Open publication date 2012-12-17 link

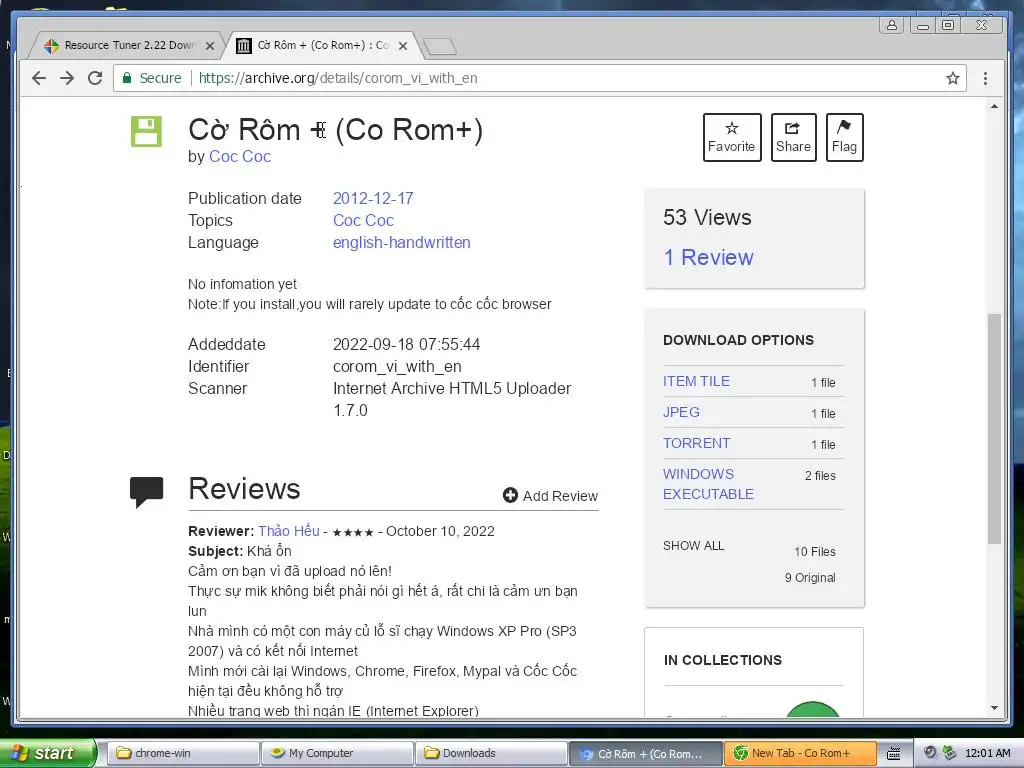(373, 199)
